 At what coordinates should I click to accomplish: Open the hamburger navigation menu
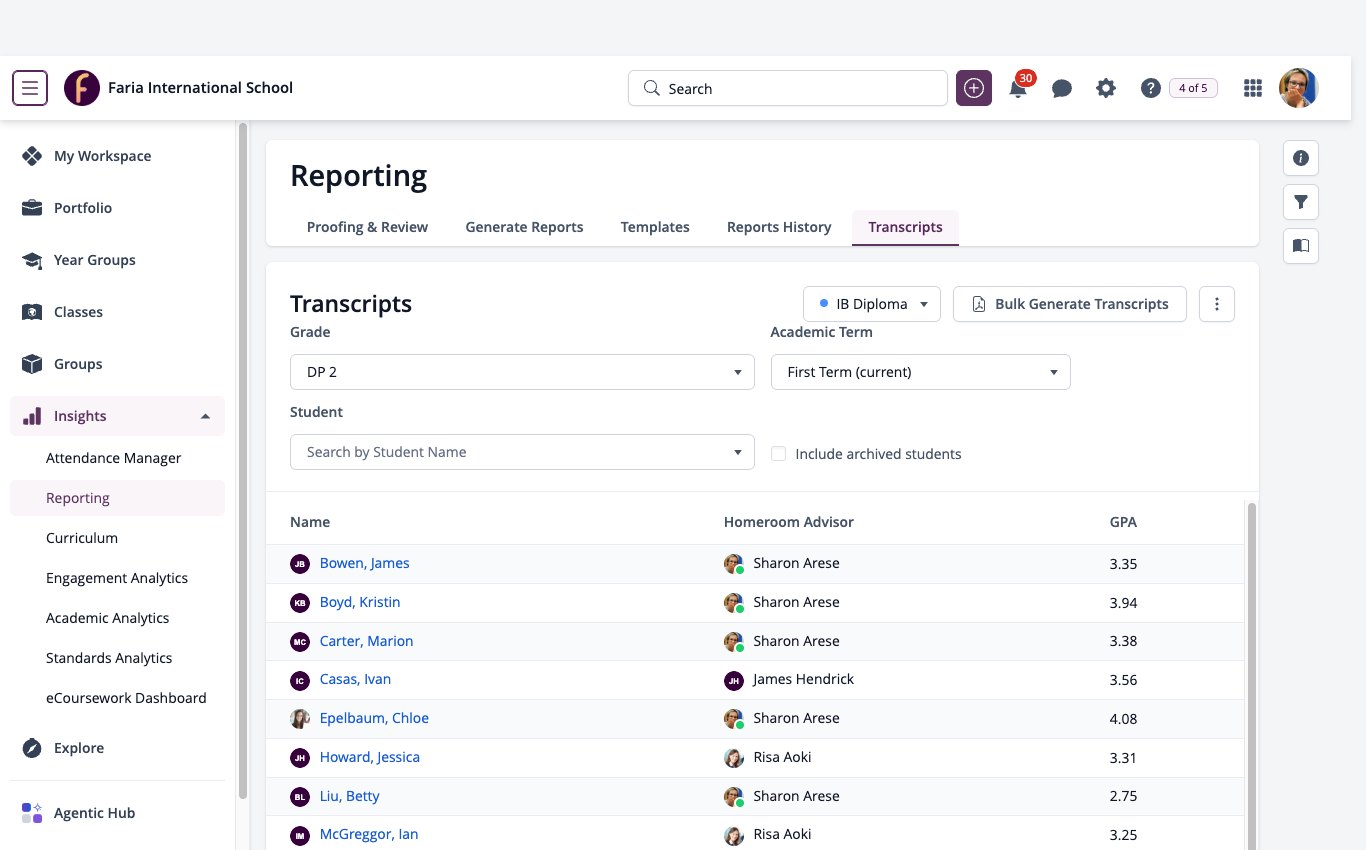(x=30, y=88)
